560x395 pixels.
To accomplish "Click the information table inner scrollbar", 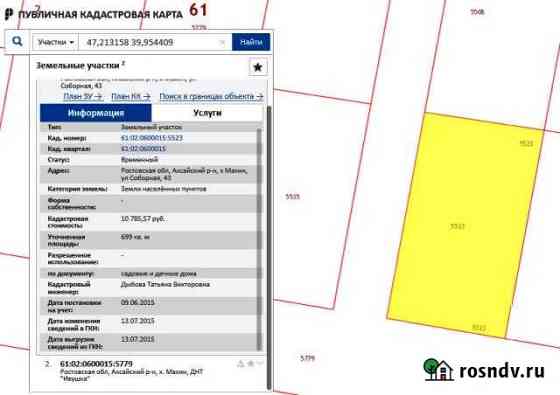I will click(259, 238).
